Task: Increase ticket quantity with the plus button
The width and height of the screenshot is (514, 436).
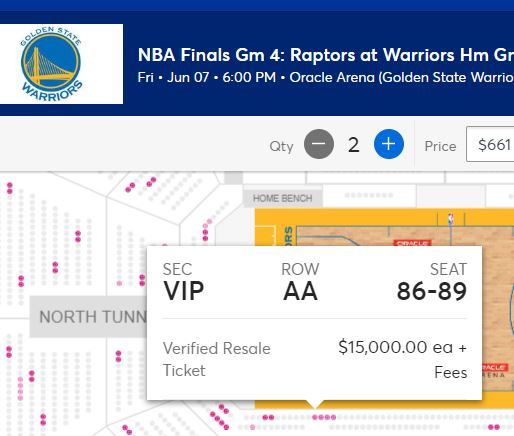Action: pyautogui.click(x=389, y=144)
